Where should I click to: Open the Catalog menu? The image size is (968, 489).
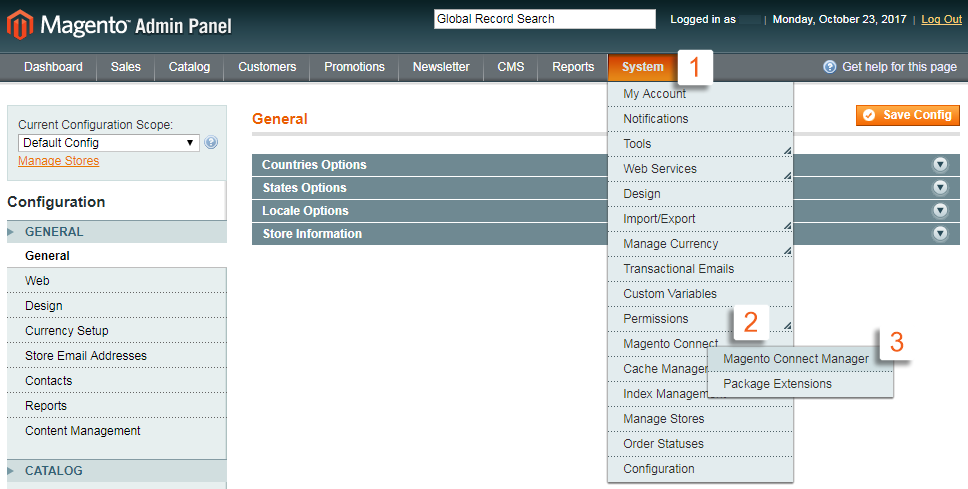click(x=189, y=67)
